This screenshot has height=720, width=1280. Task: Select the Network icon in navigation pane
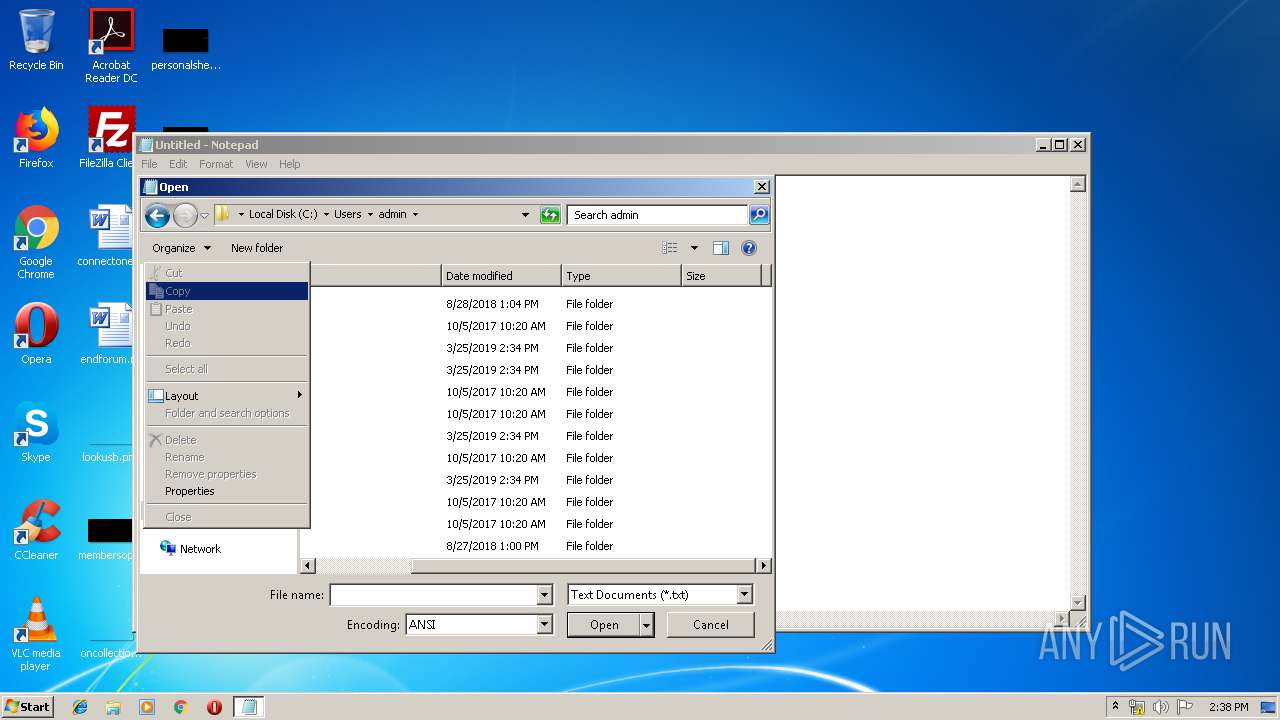click(168, 548)
